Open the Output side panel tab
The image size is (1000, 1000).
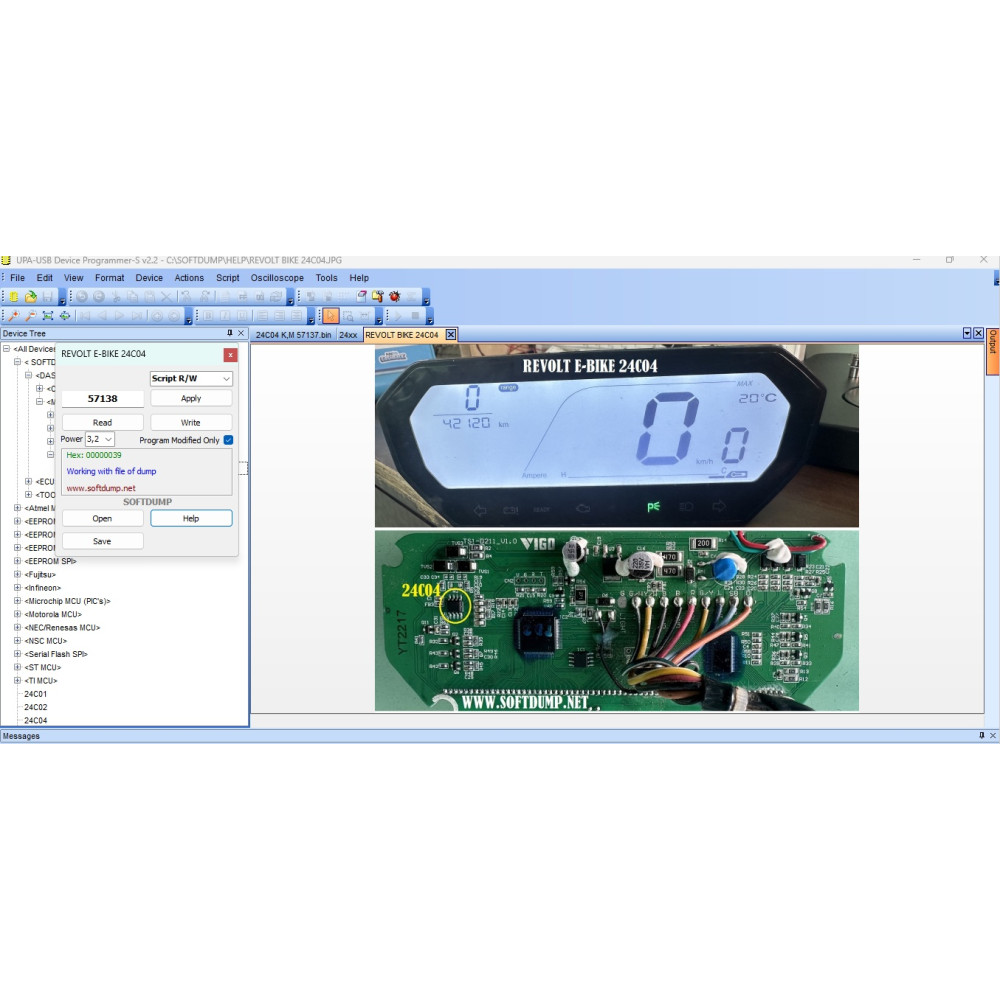993,351
